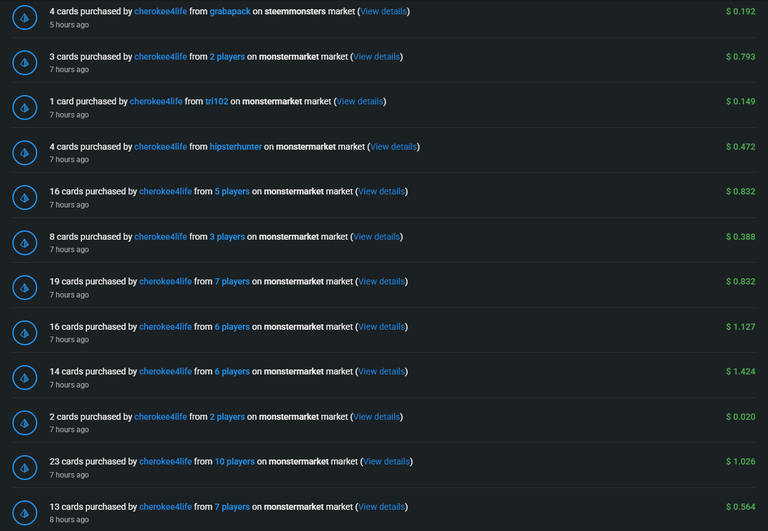Open grabapack seller profile link
The height and width of the screenshot is (531, 768).
(230, 11)
